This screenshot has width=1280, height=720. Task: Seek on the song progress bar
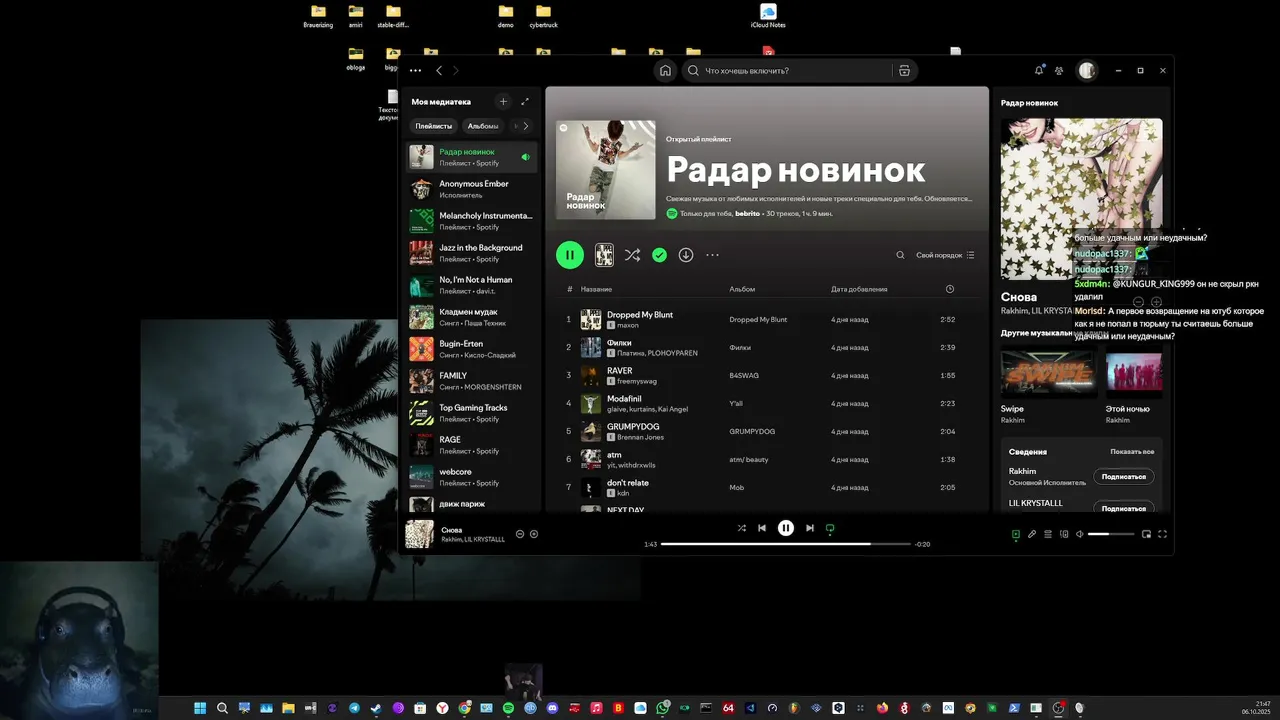(x=786, y=544)
